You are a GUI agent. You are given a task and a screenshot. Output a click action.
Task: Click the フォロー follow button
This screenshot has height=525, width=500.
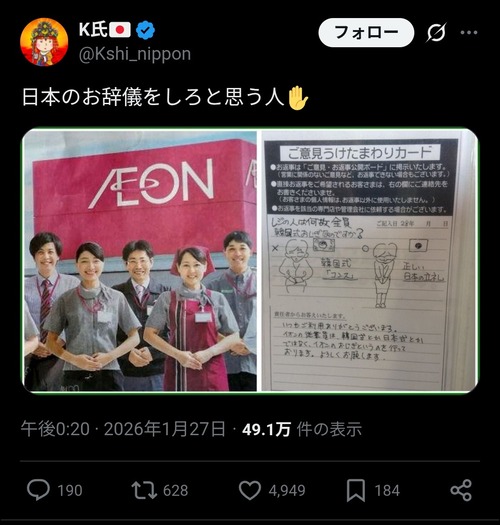[x=366, y=32]
